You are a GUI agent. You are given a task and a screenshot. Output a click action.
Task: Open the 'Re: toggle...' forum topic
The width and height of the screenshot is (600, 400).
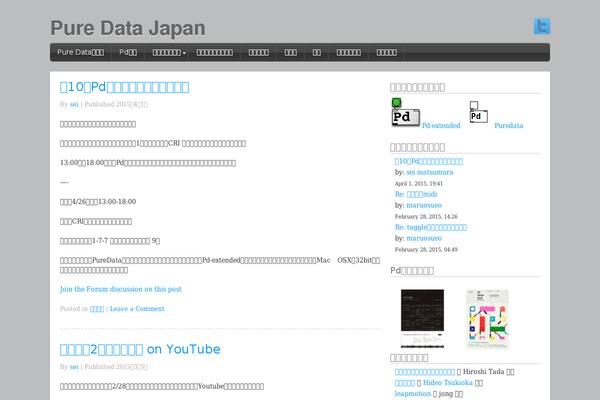(x=431, y=227)
